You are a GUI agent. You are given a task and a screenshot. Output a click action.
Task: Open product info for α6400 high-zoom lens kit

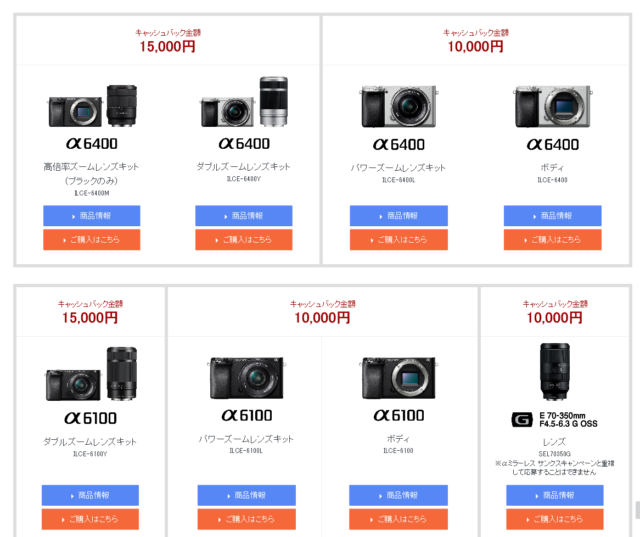coord(91,215)
